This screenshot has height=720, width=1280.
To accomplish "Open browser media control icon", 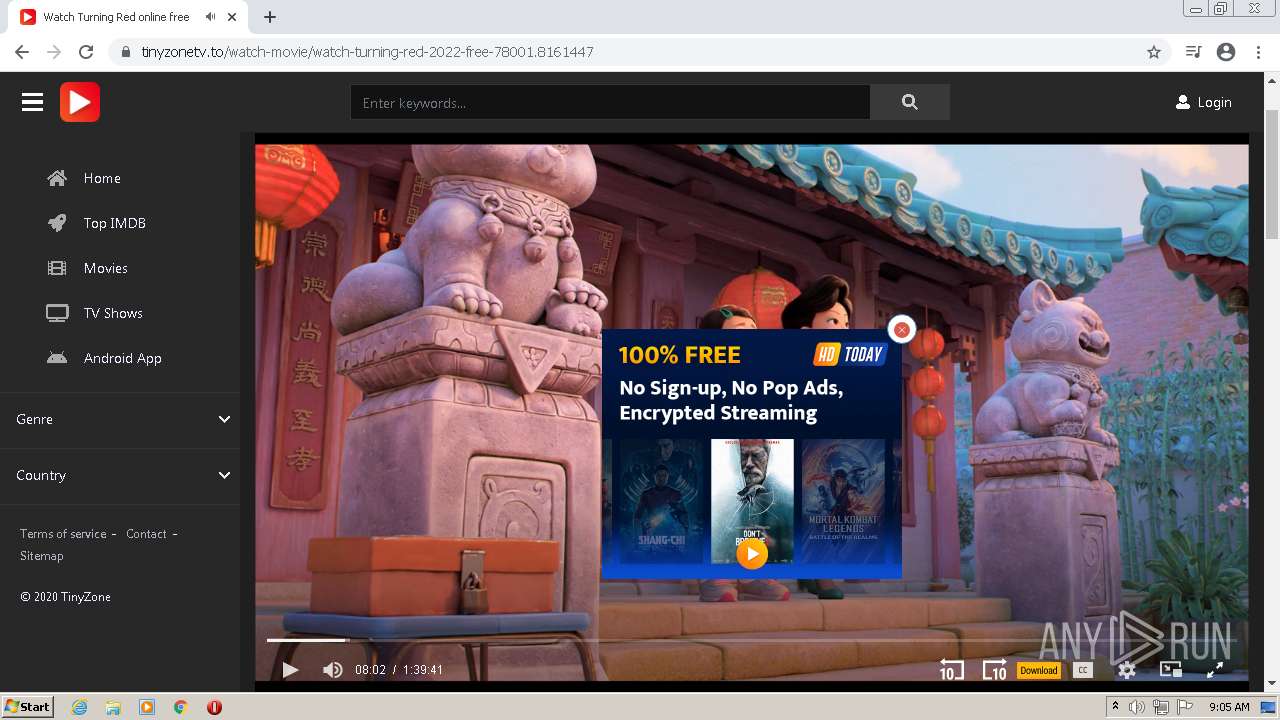I will [x=1193, y=52].
